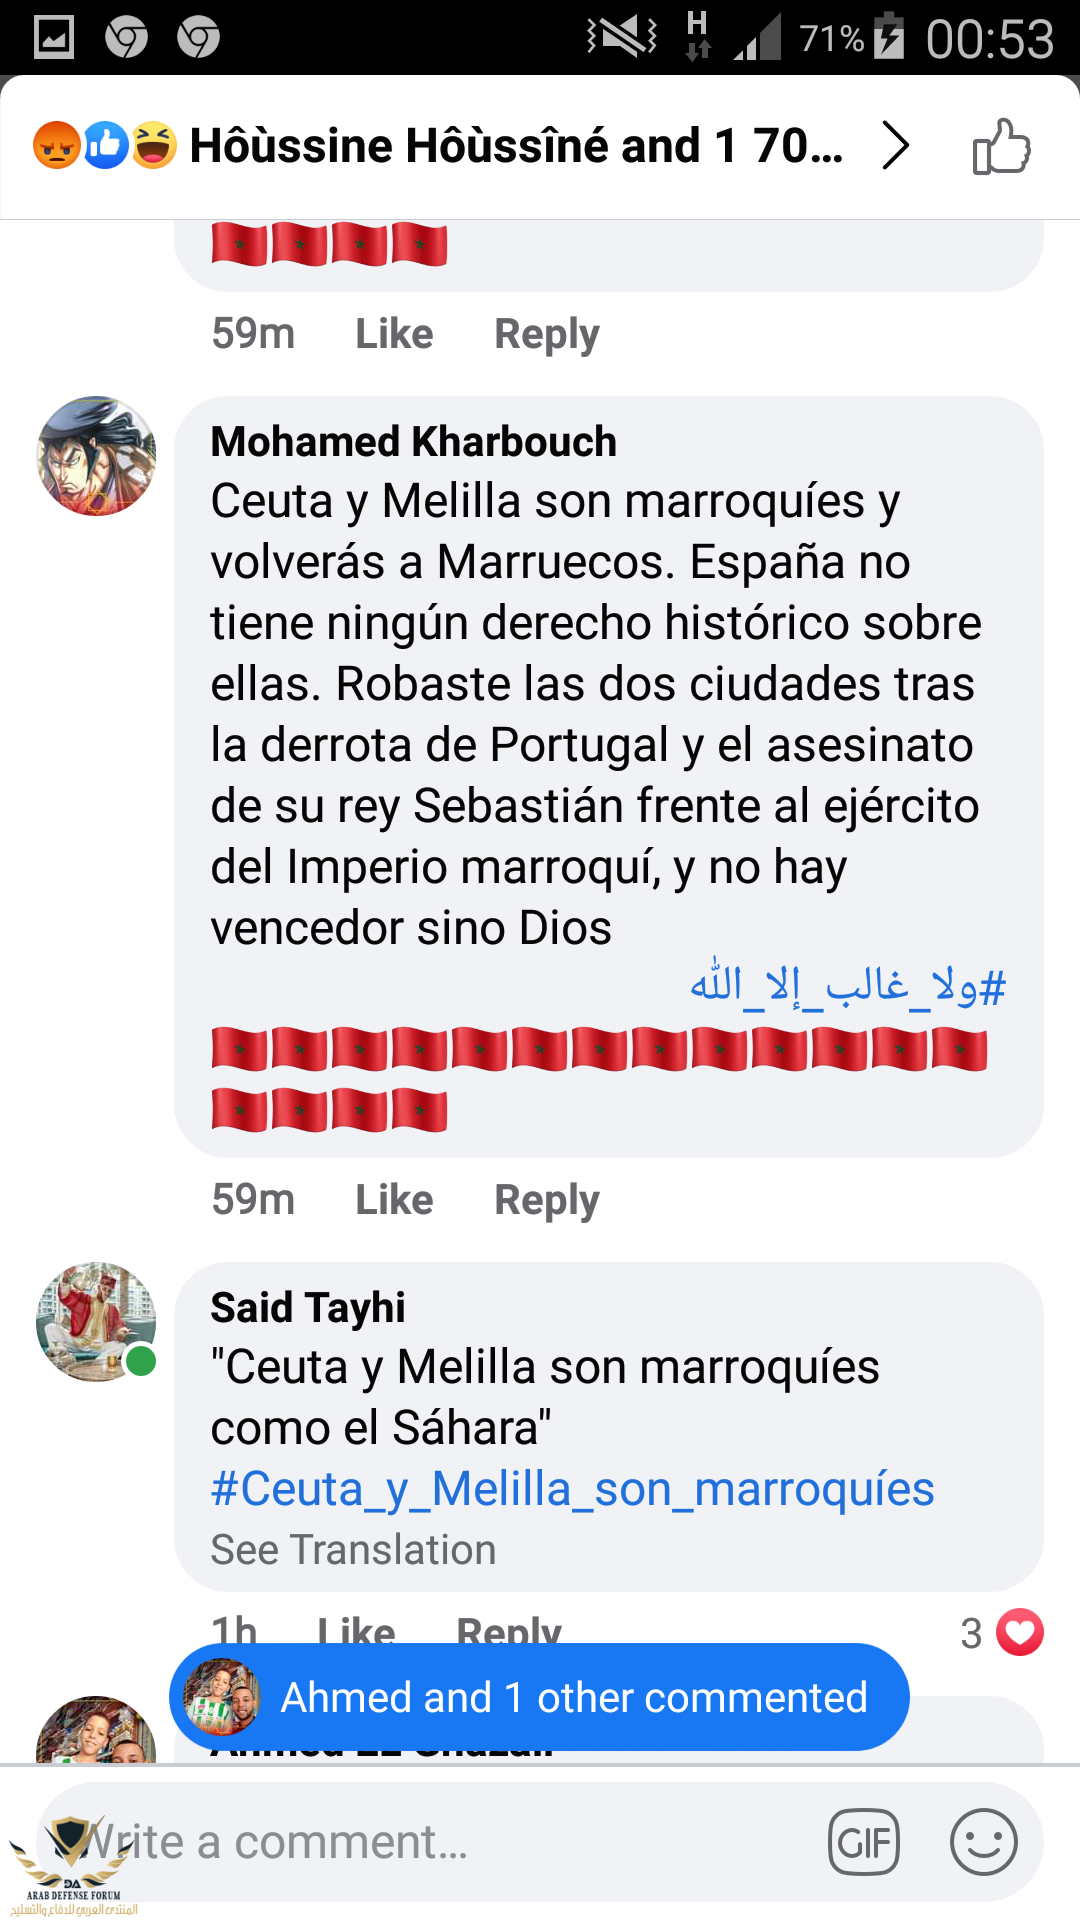Tap the Ahmed and 1 other commented banner
Screen dimensions: 1080x1920
539,1697
